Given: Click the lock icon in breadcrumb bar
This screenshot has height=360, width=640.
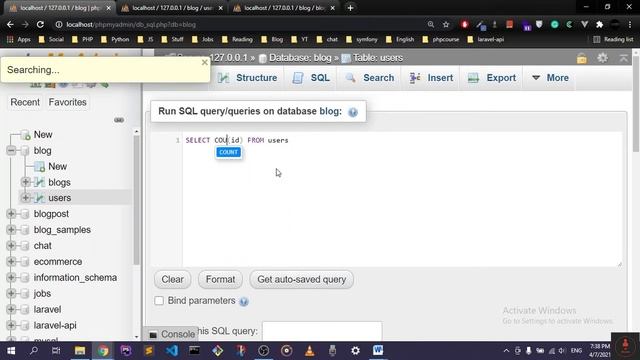Looking at the screenshot, I should 582,58.
